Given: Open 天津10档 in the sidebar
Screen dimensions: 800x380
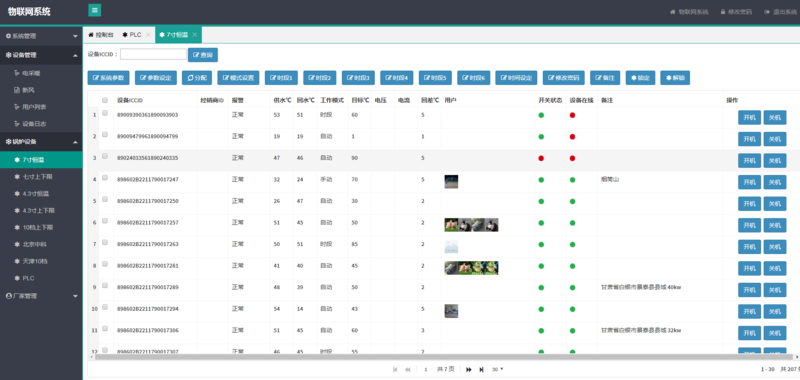Looking at the screenshot, I should [x=41, y=261].
